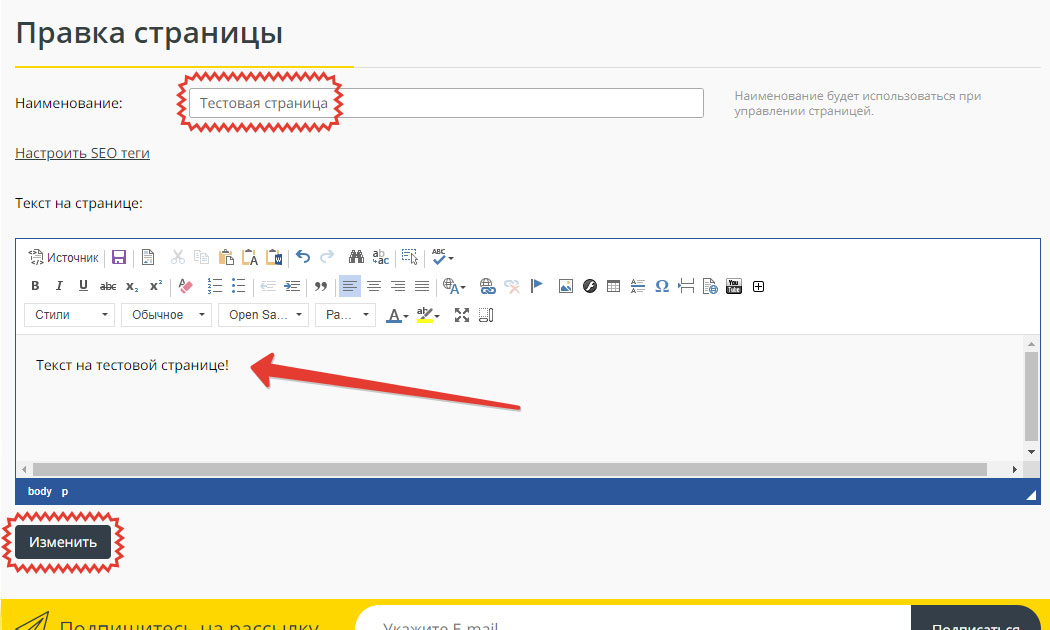This screenshot has height=630, width=1050.
Task: Insert a link with the chain icon
Action: pyautogui.click(x=488, y=287)
